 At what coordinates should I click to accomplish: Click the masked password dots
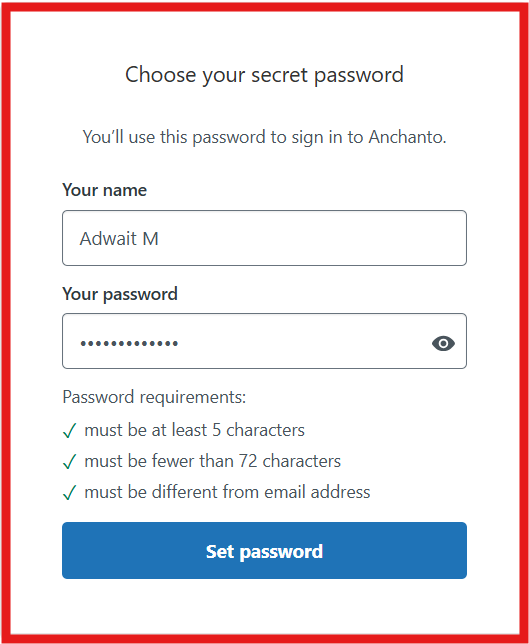click(x=129, y=343)
